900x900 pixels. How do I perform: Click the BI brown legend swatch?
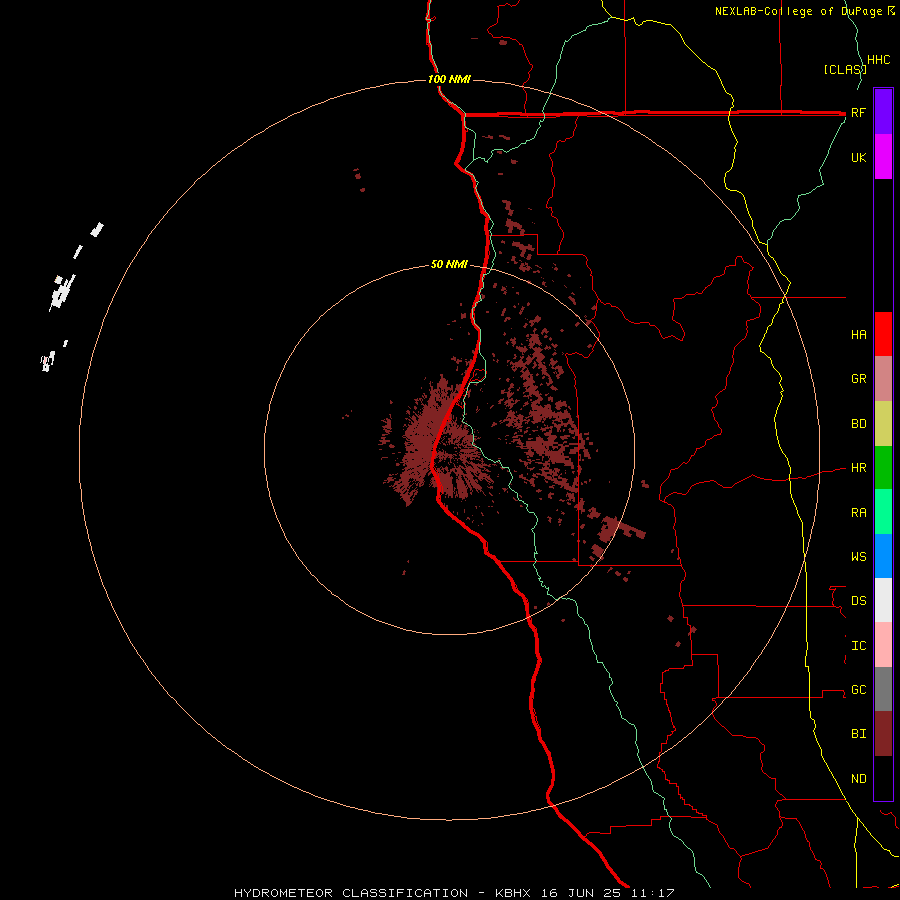[883, 734]
